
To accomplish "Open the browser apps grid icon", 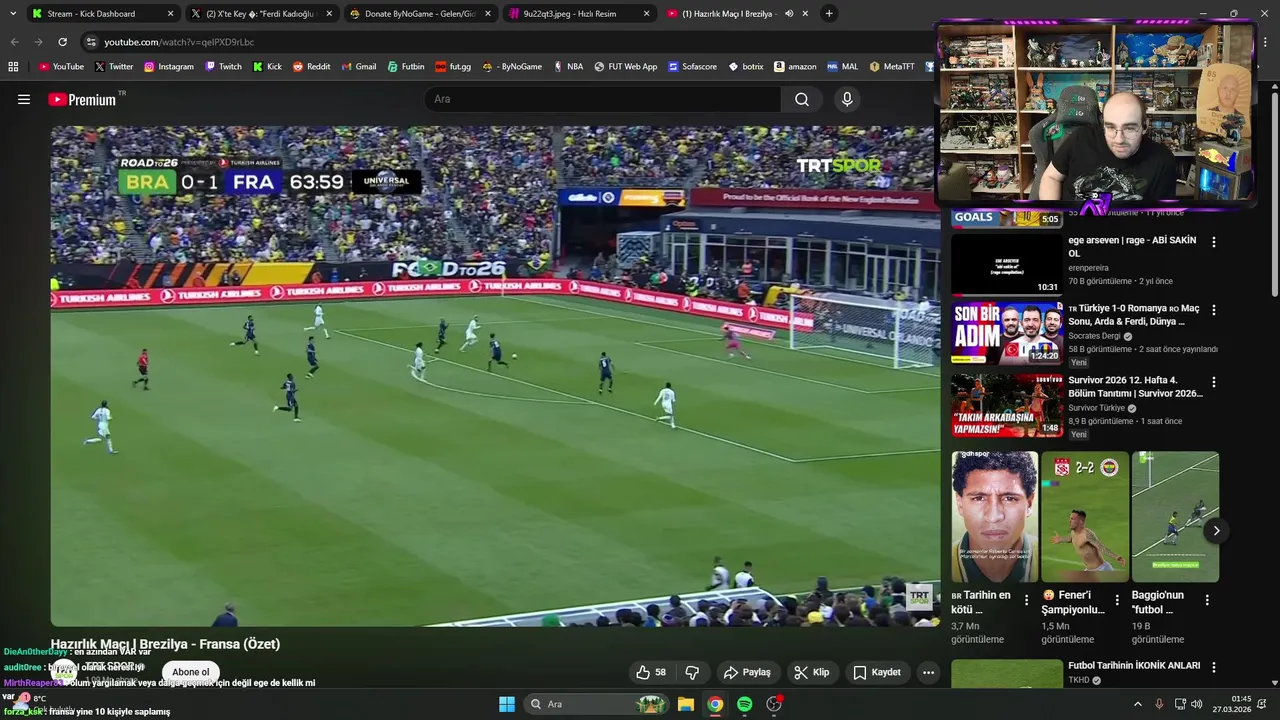I will click(13, 67).
